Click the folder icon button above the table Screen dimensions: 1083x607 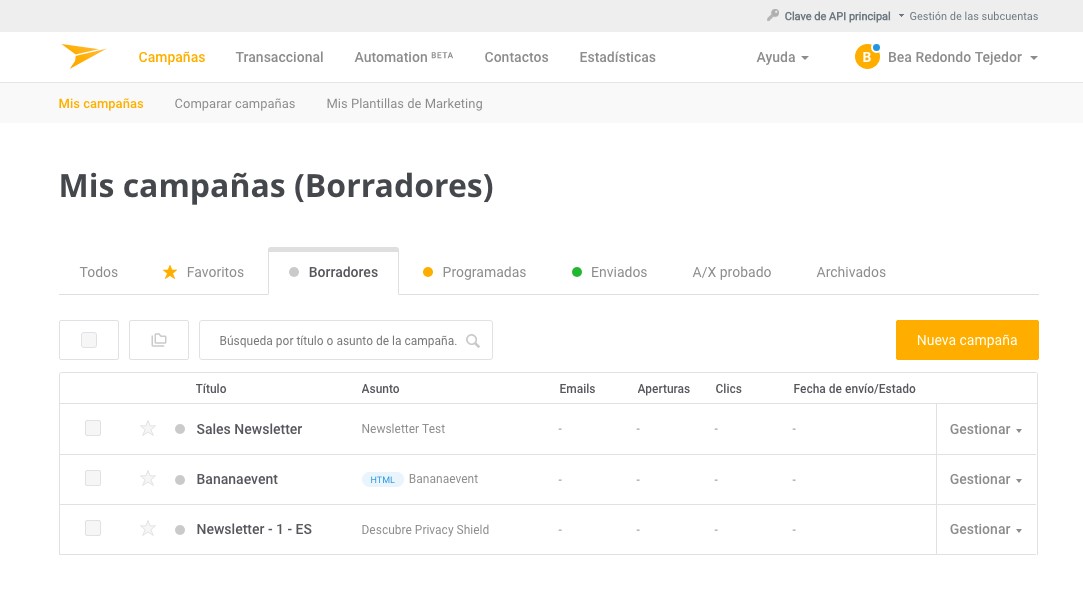coord(159,340)
